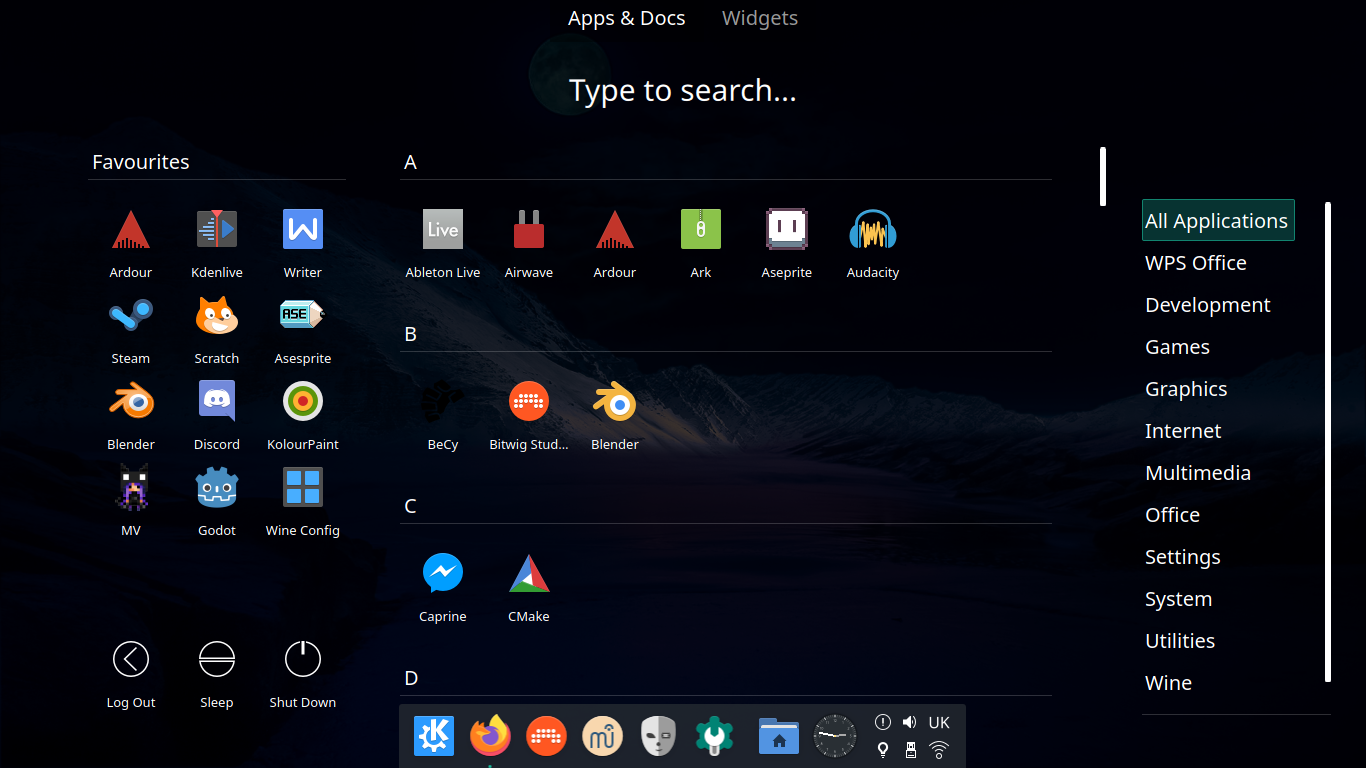The width and height of the screenshot is (1366, 768).
Task: Open Scratch from Favourites
Action: (x=217, y=329)
